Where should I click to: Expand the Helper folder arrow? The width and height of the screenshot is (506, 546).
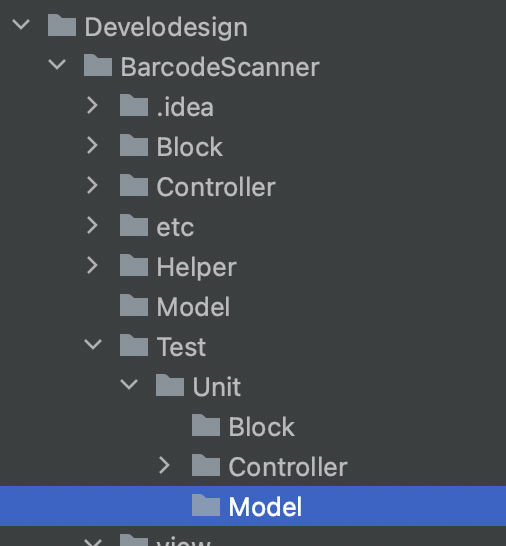(x=92, y=265)
